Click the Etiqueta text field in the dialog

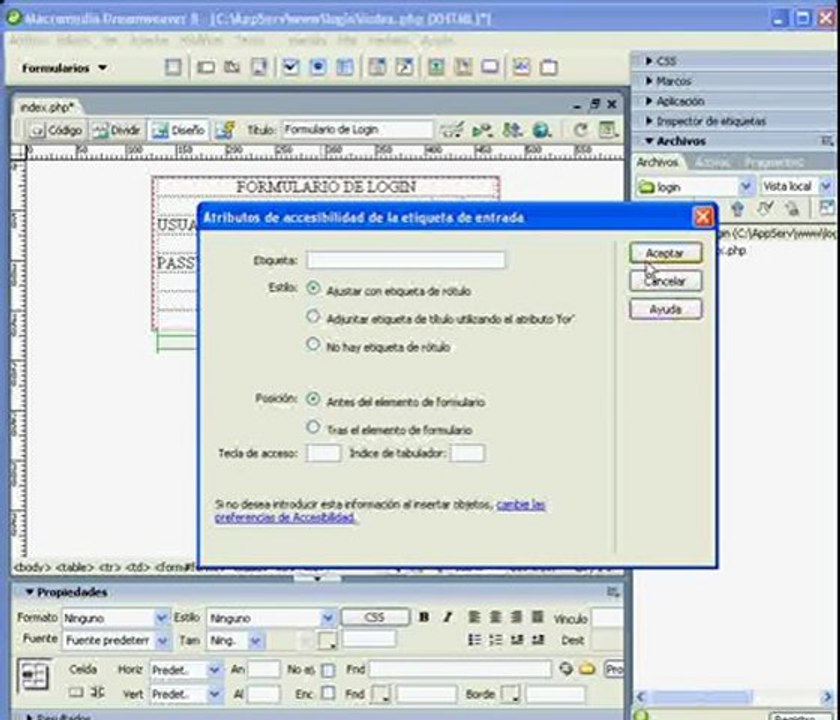[406, 260]
